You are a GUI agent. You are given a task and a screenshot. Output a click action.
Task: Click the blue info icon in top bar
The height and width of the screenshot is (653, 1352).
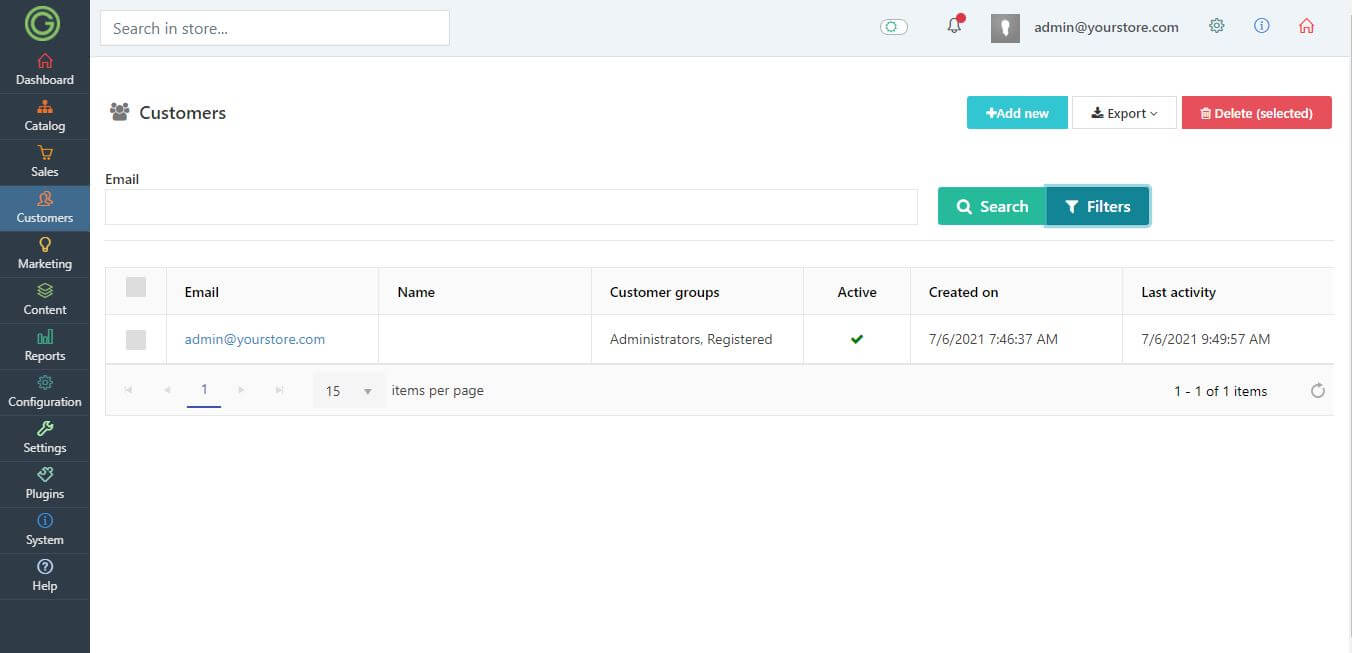(x=1262, y=26)
